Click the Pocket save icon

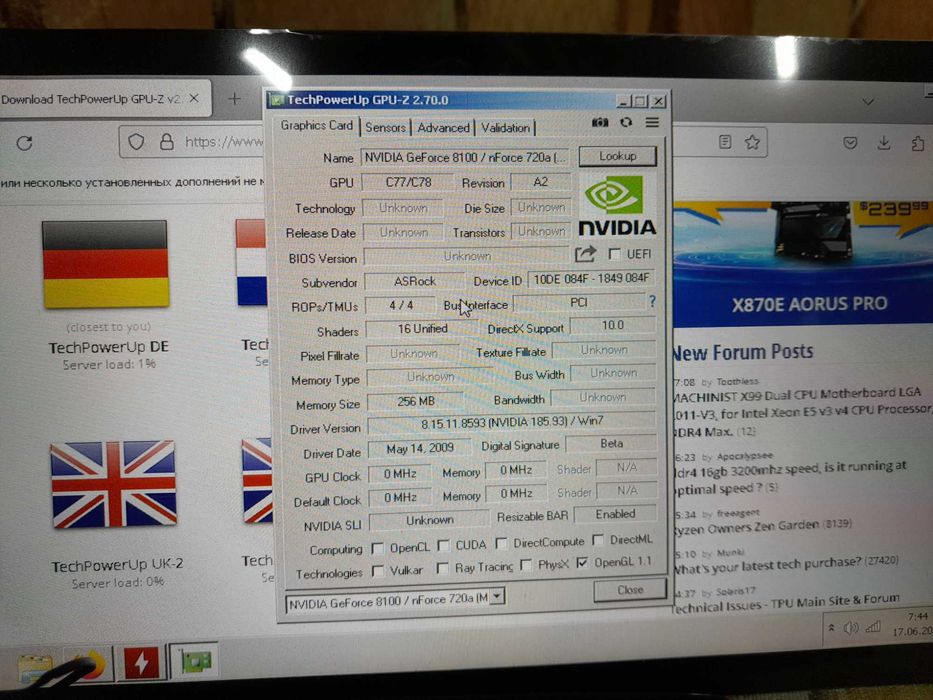click(x=850, y=143)
